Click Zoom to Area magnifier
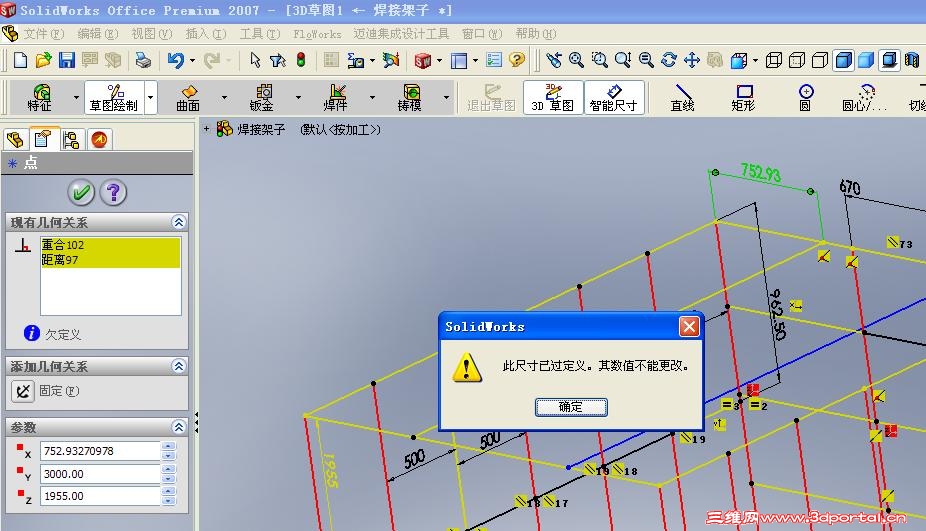 599,60
